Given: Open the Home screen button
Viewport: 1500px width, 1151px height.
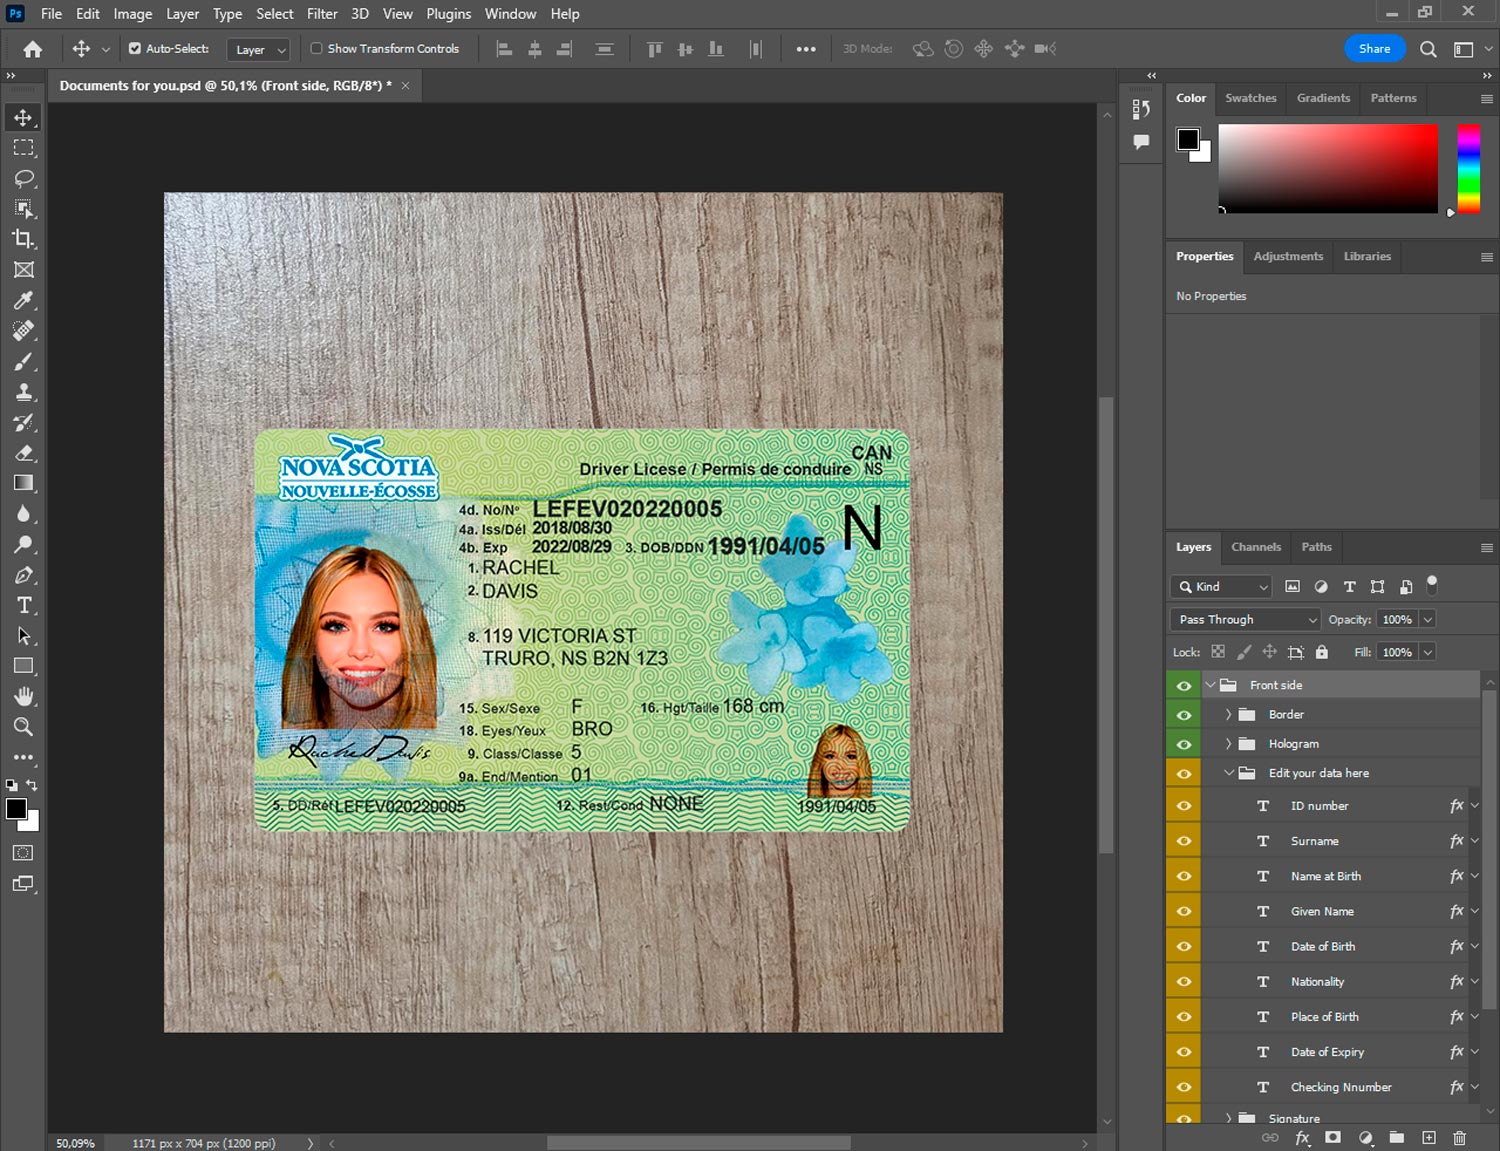Looking at the screenshot, I should point(33,49).
